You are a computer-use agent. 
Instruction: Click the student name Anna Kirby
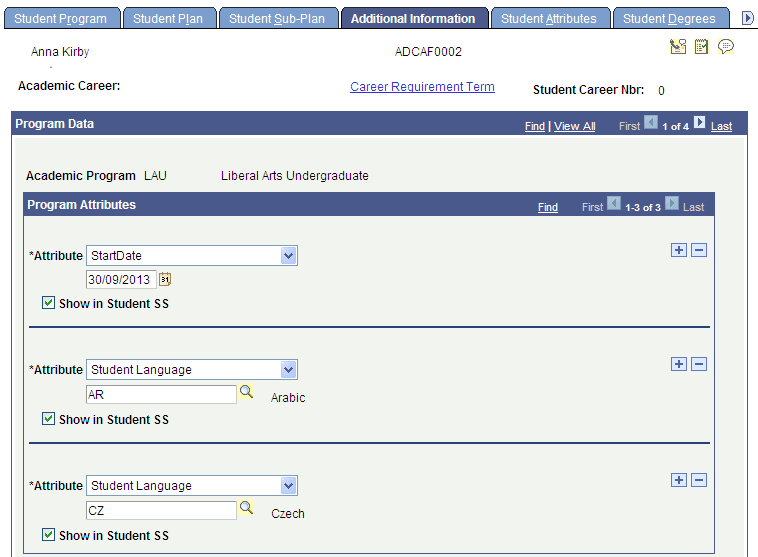click(60, 52)
